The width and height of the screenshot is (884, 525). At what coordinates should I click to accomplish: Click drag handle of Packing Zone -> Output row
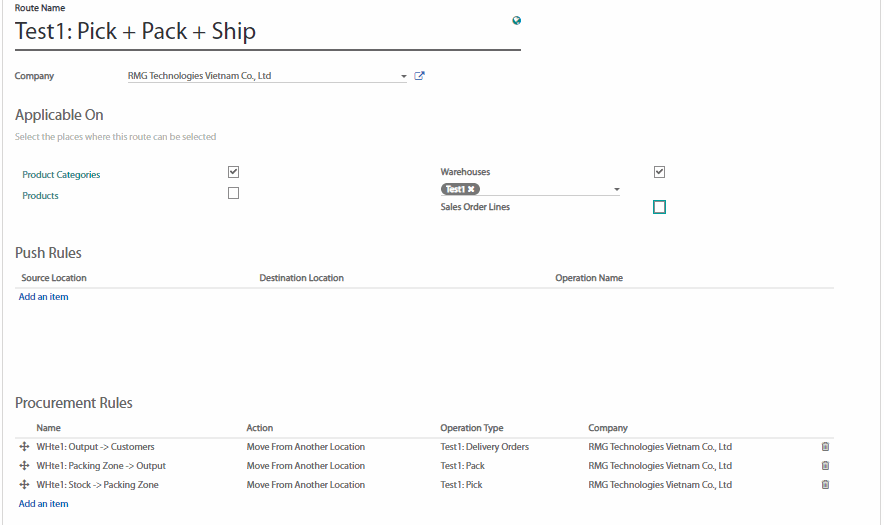(25, 466)
